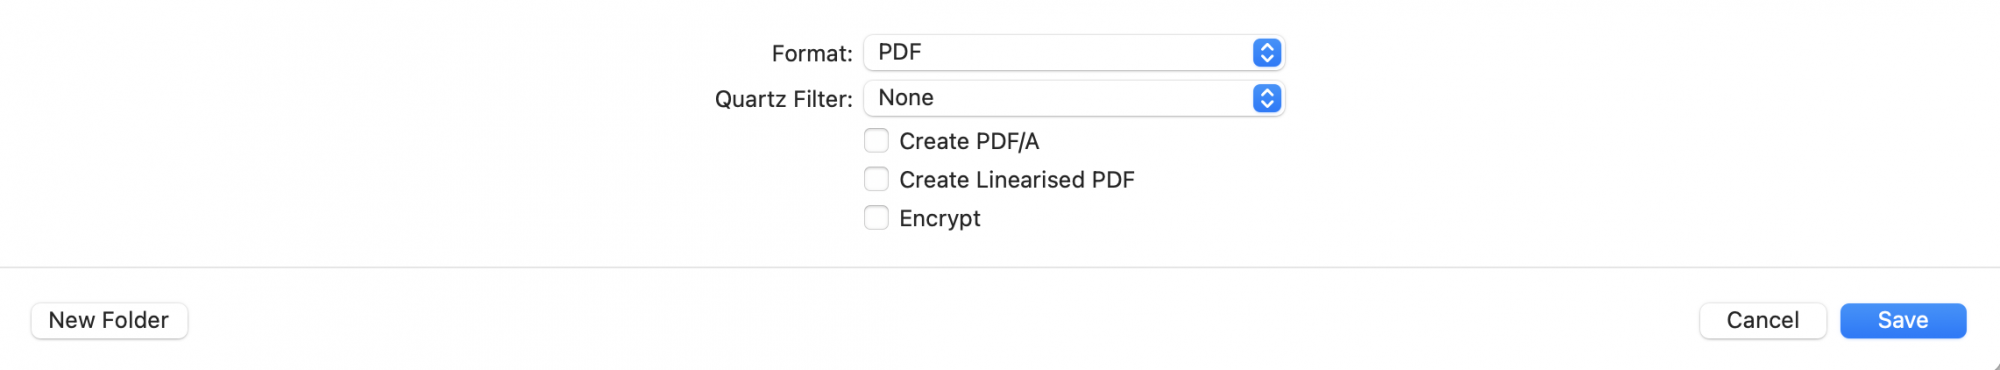Screen dimensions: 2000x370
Task: Click the down chevron in Quartz Filter's stepper
Action: [x=1267, y=104]
